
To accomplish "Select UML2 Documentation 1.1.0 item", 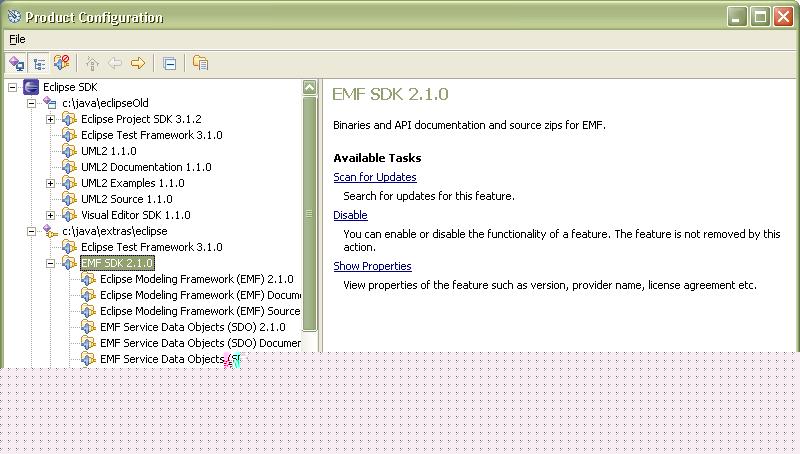I will click(146, 167).
